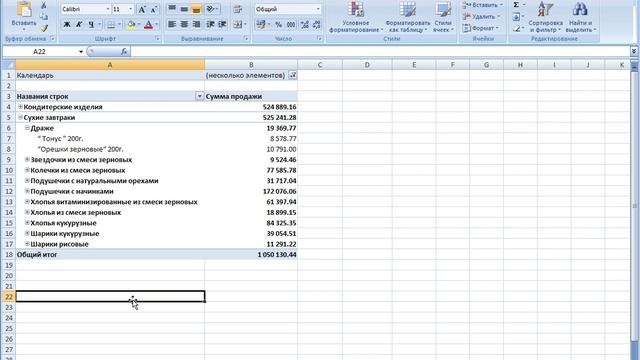
Task: Align text to middle of cell
Action: click(x=184, y=9)
